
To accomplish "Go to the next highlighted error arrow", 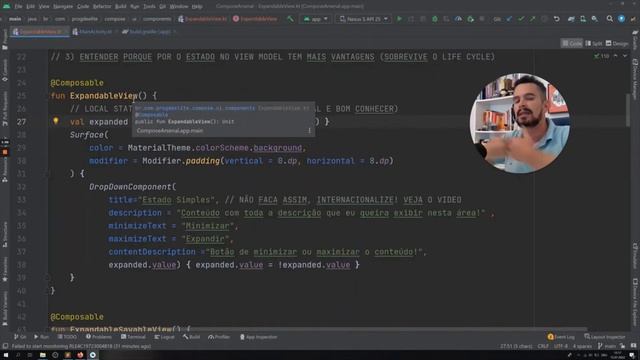I will [x=624, y=56].
